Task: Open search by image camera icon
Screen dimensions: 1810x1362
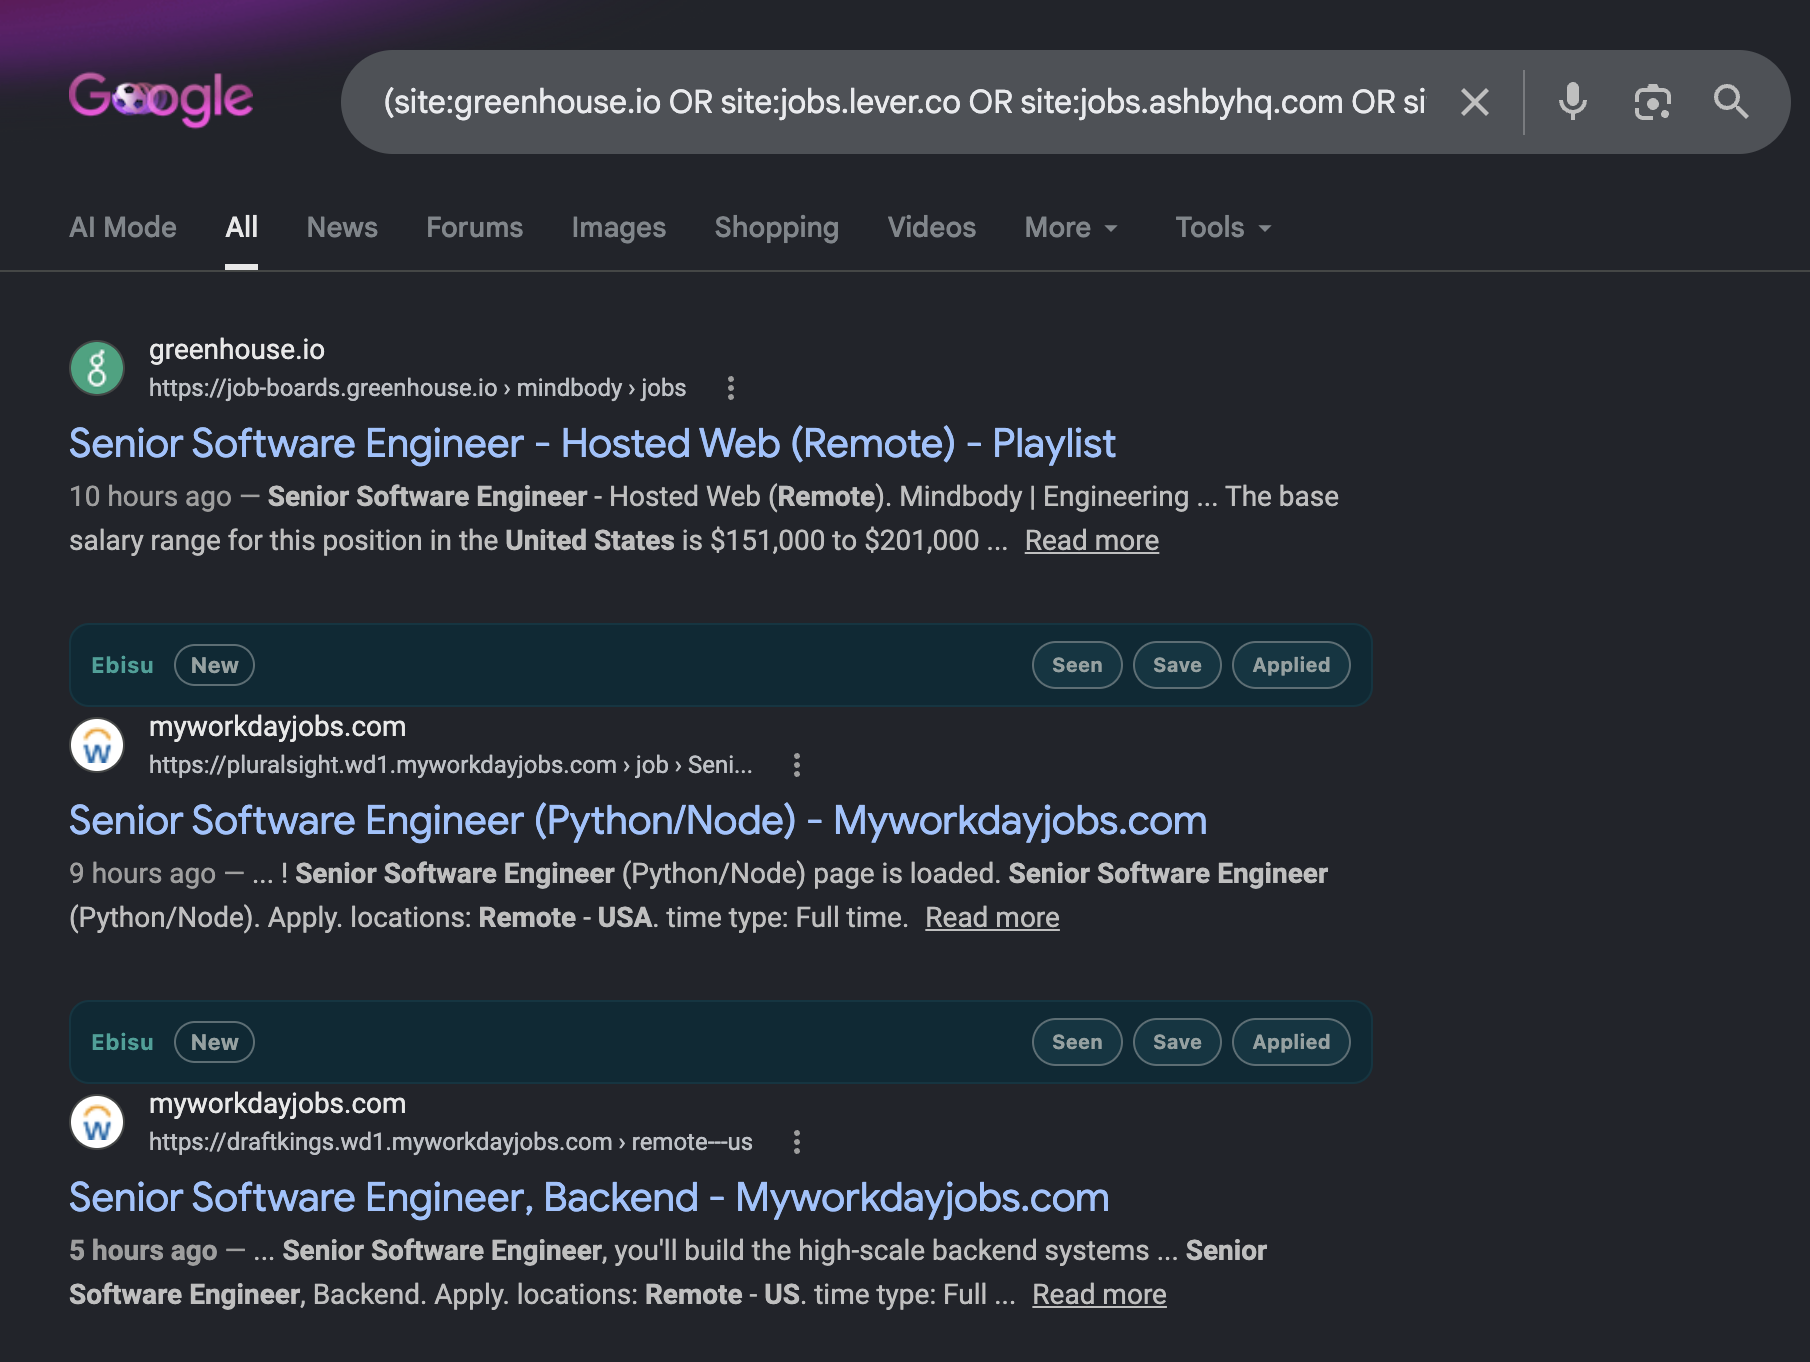Action: click(1652, 102)
